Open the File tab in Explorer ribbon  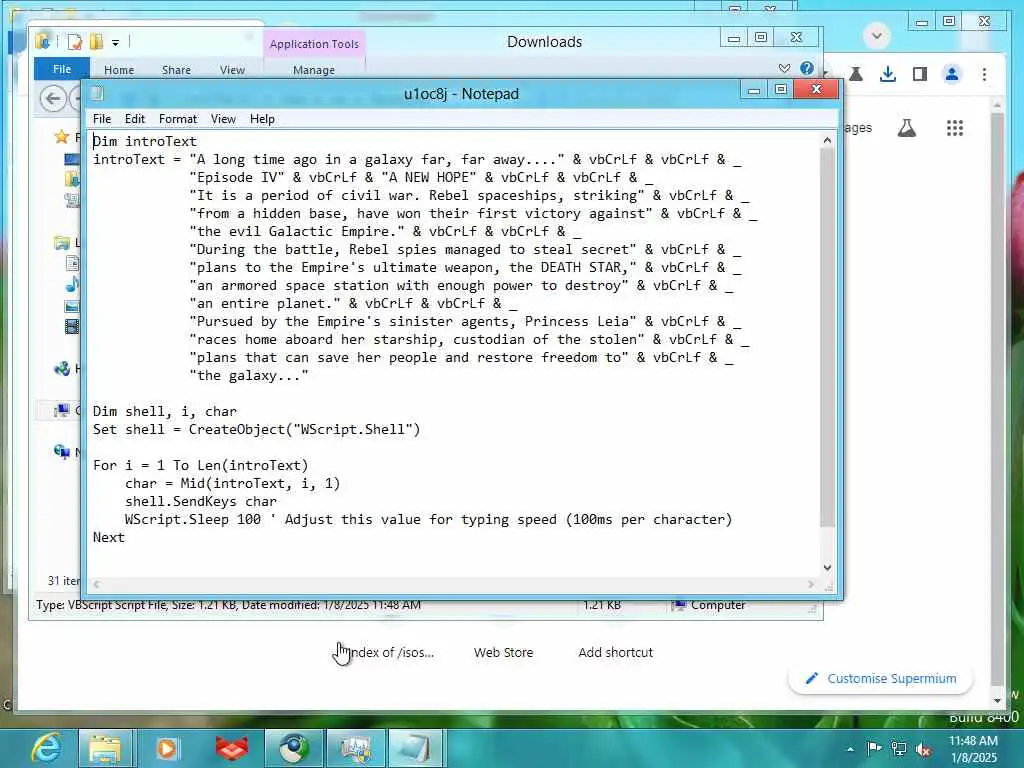pyautogui.click(x=62, y=69)
